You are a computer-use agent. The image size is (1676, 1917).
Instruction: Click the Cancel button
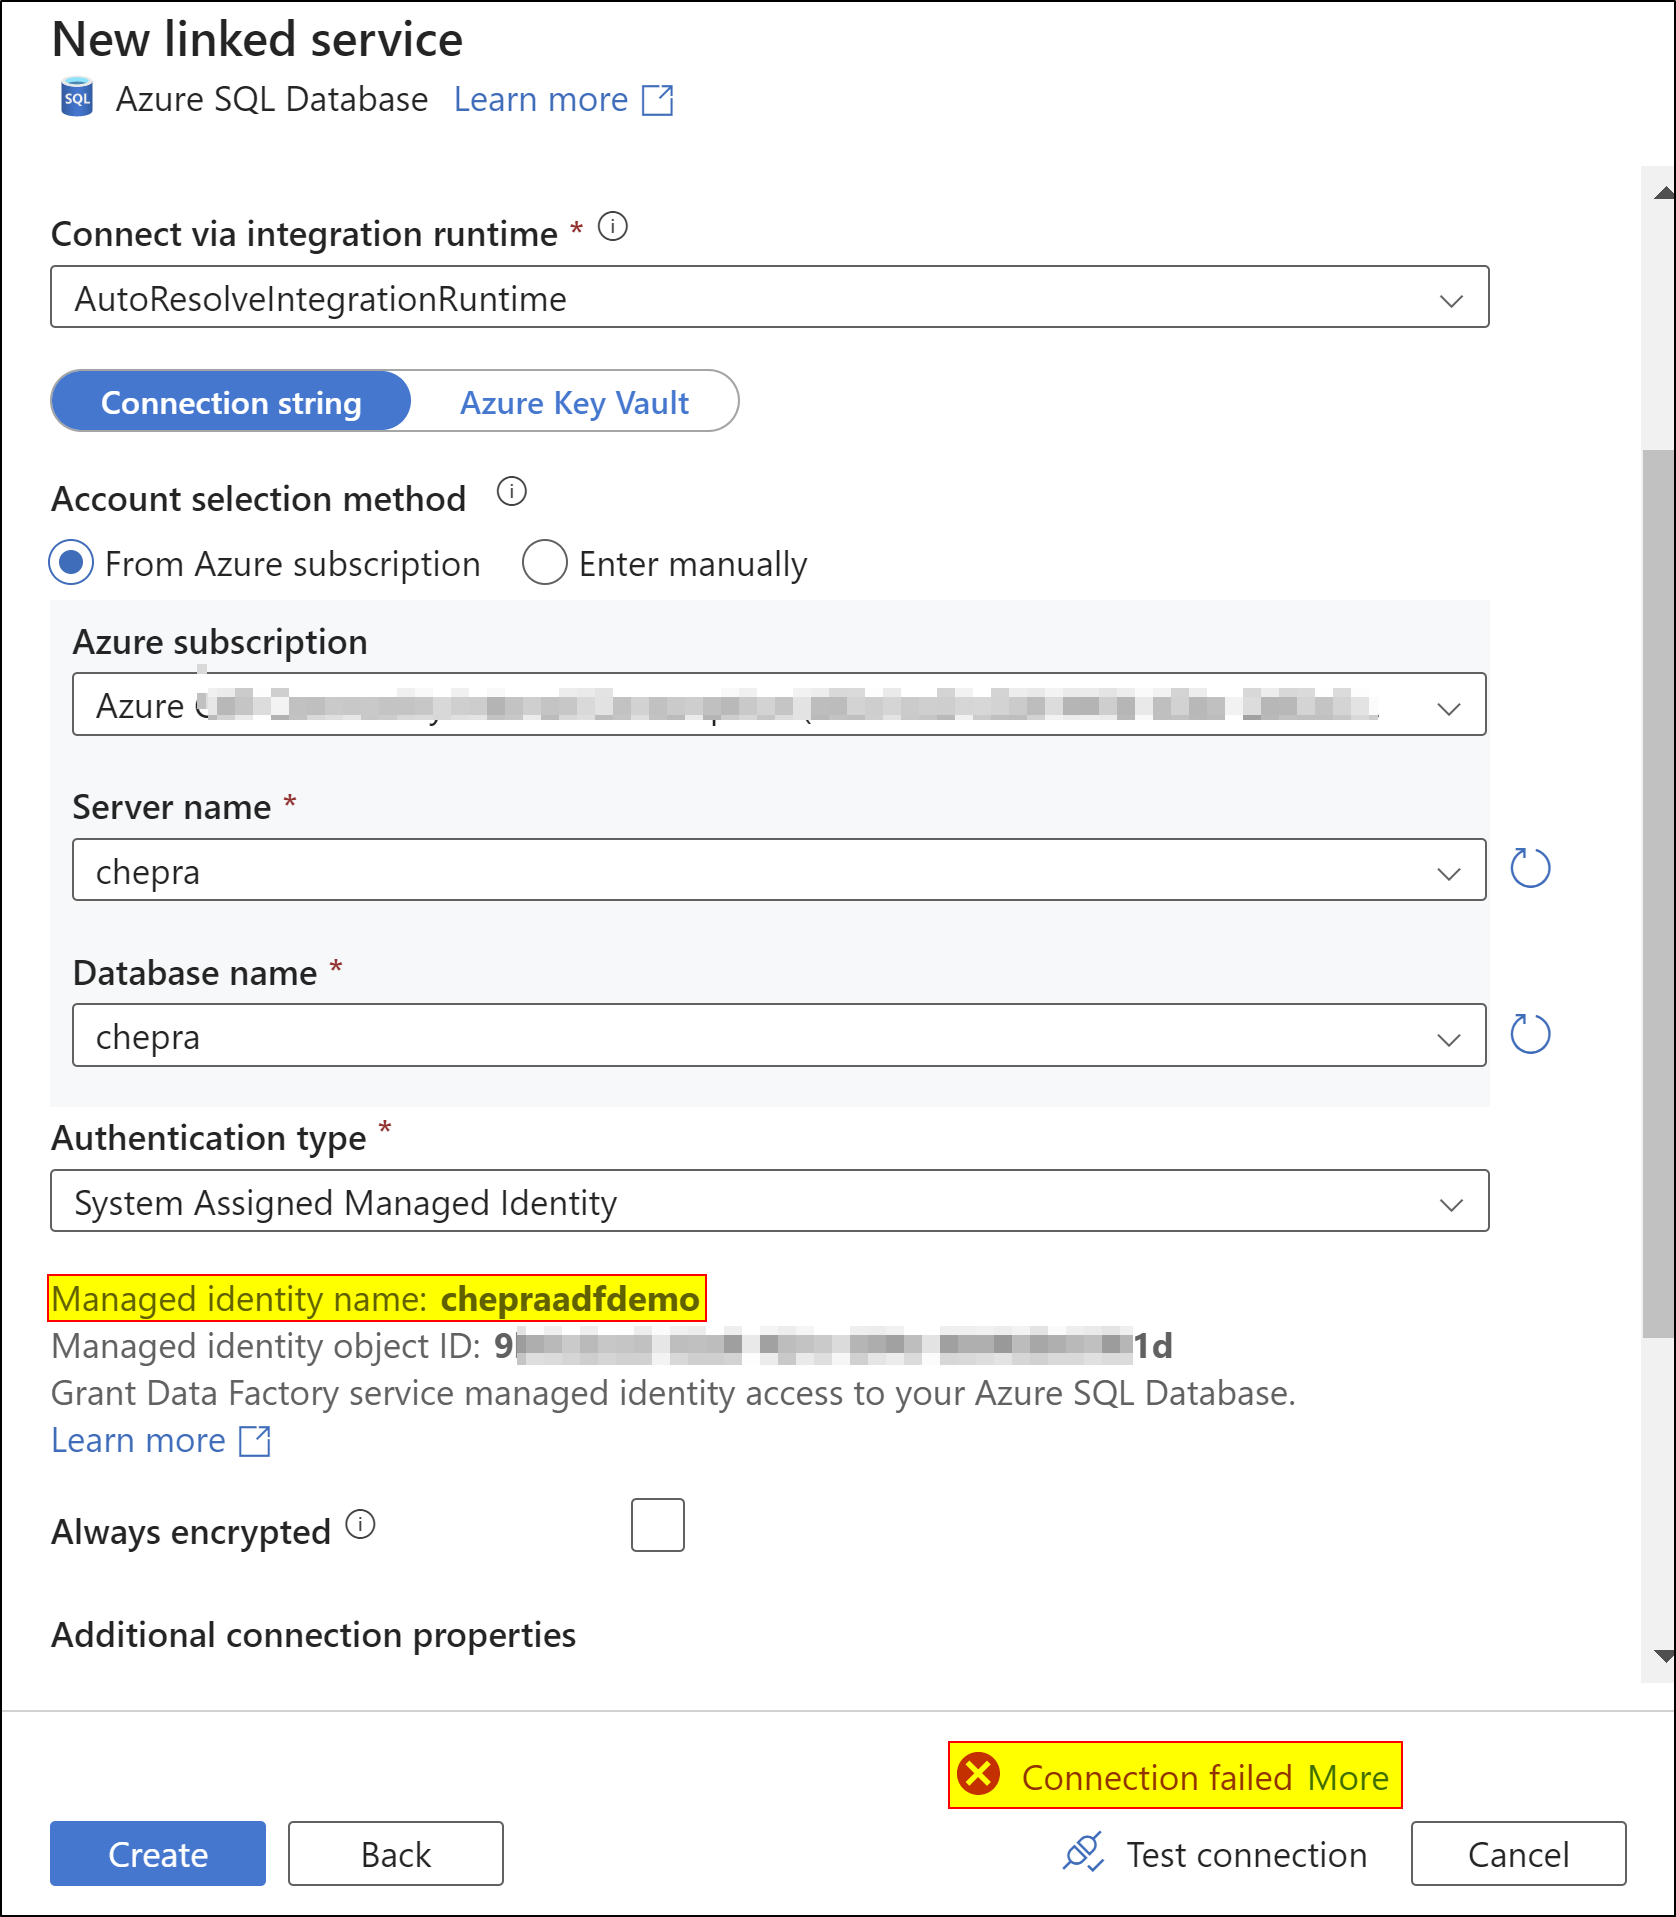click(1519, 1854)
